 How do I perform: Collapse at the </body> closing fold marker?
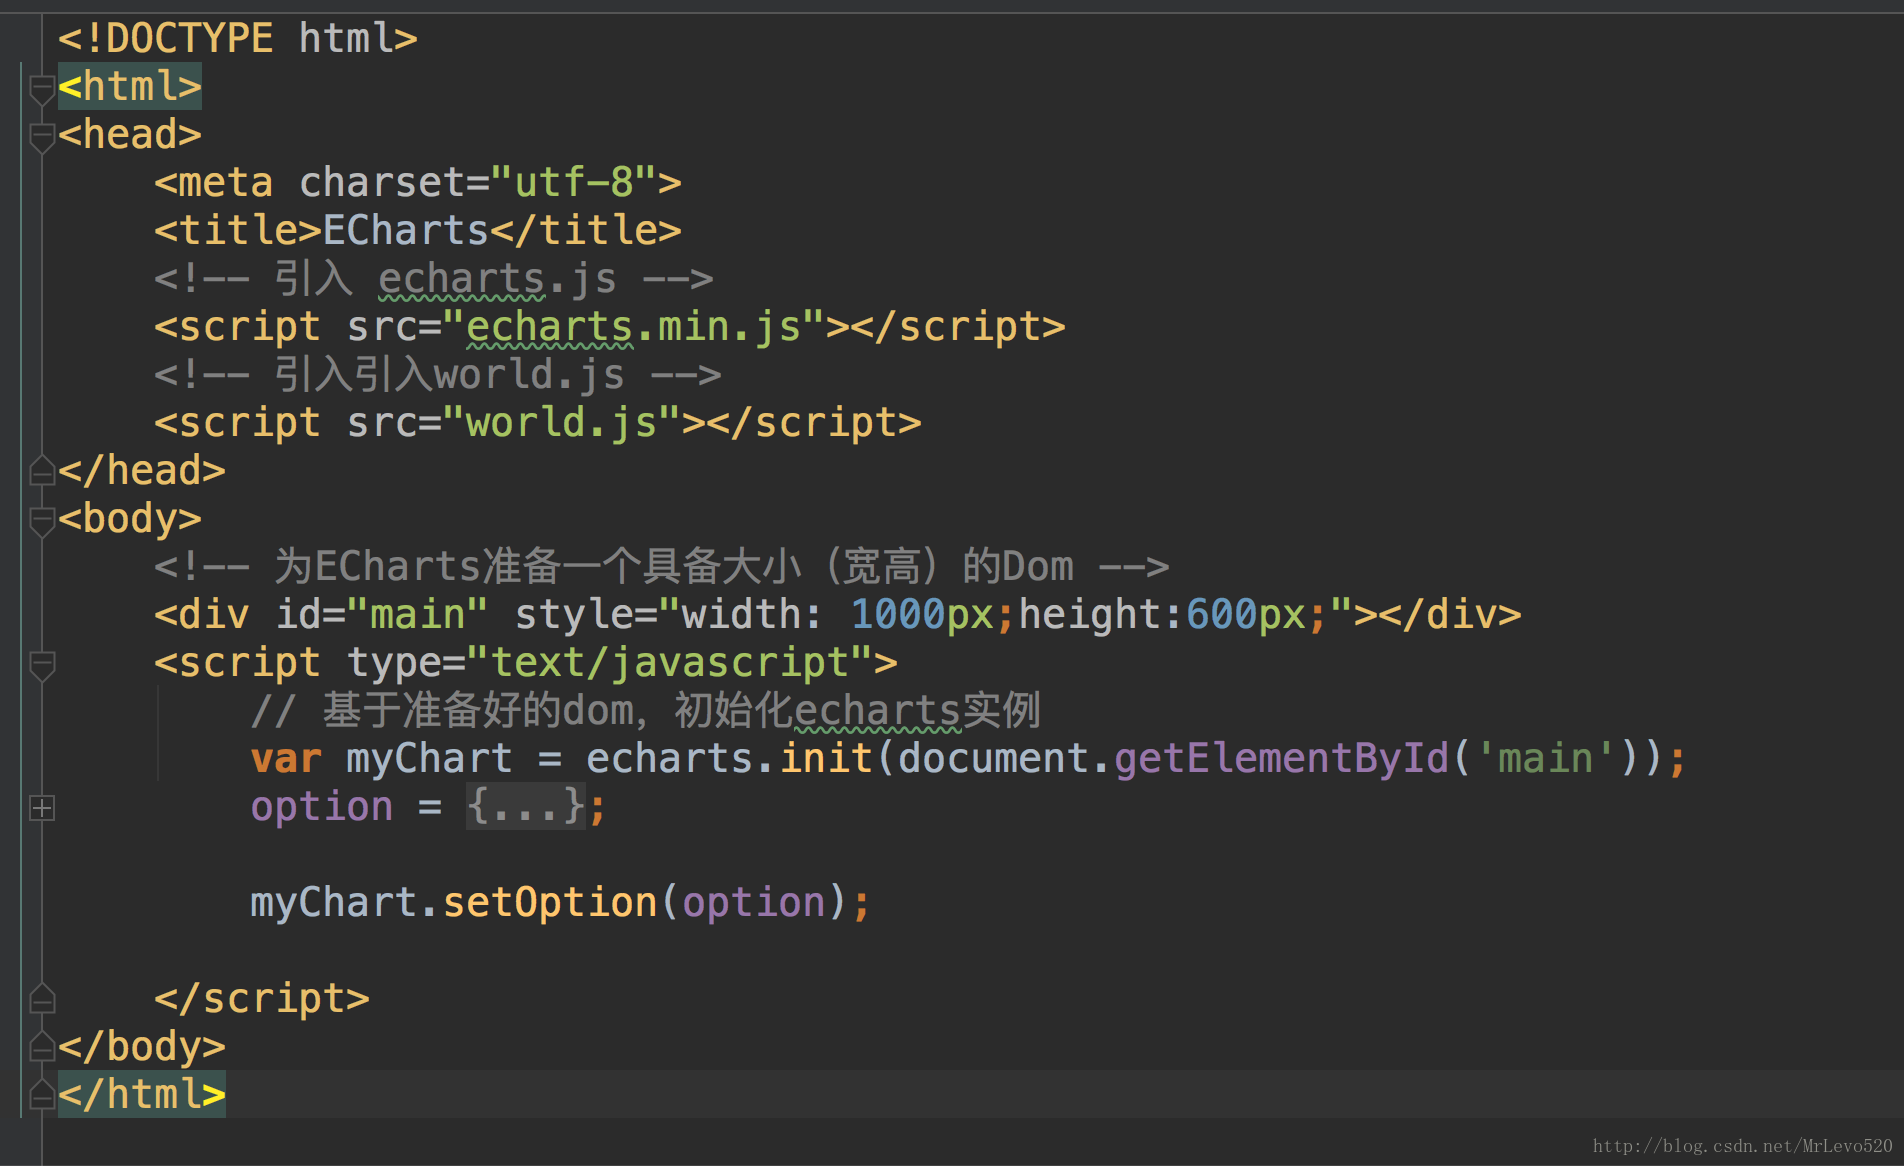point(41,1046)
